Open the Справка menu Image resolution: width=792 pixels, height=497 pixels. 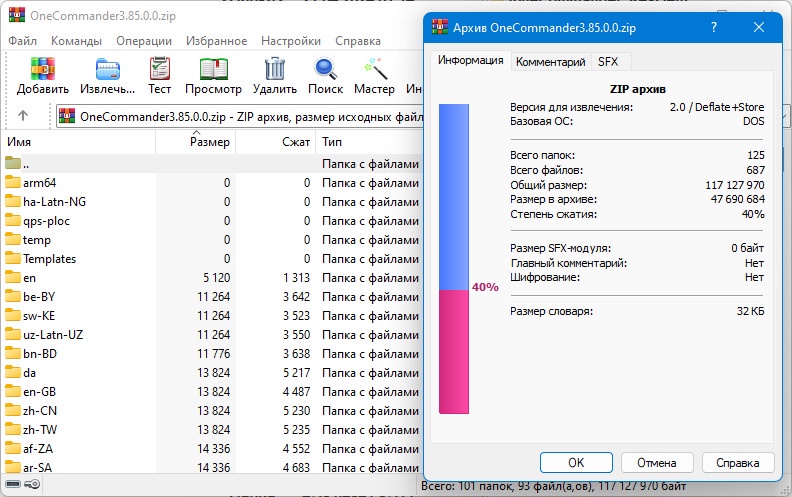(x=358, y=41)
